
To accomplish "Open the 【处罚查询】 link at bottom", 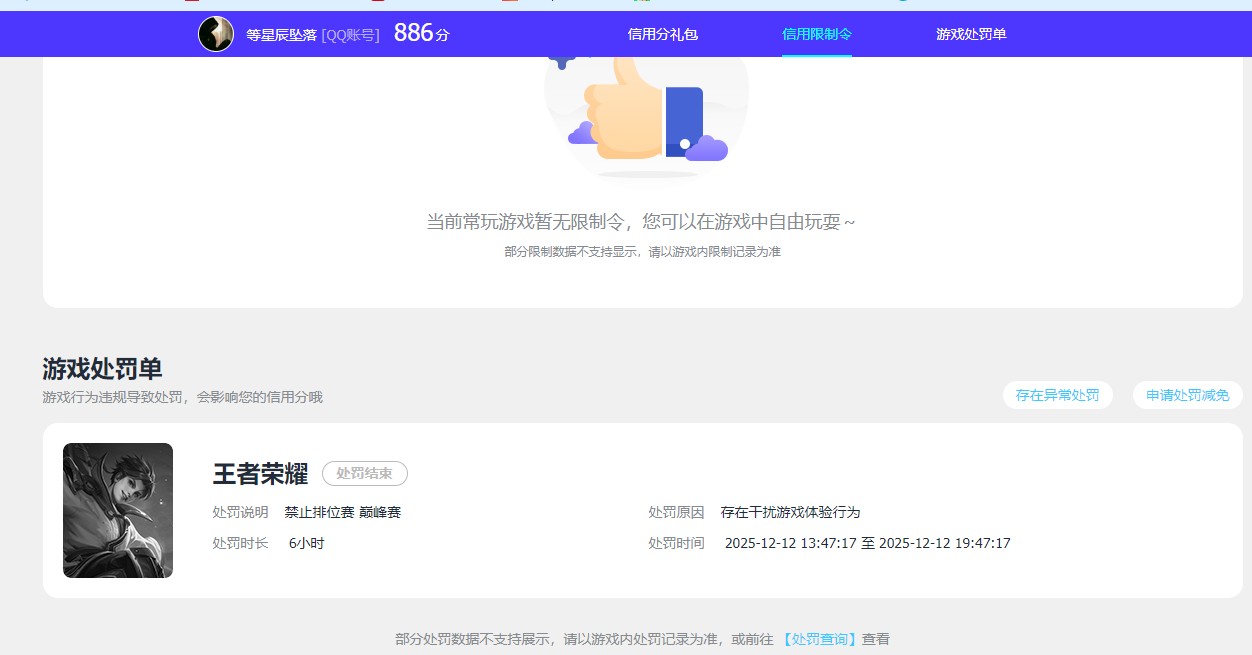I will pos(818,638).
